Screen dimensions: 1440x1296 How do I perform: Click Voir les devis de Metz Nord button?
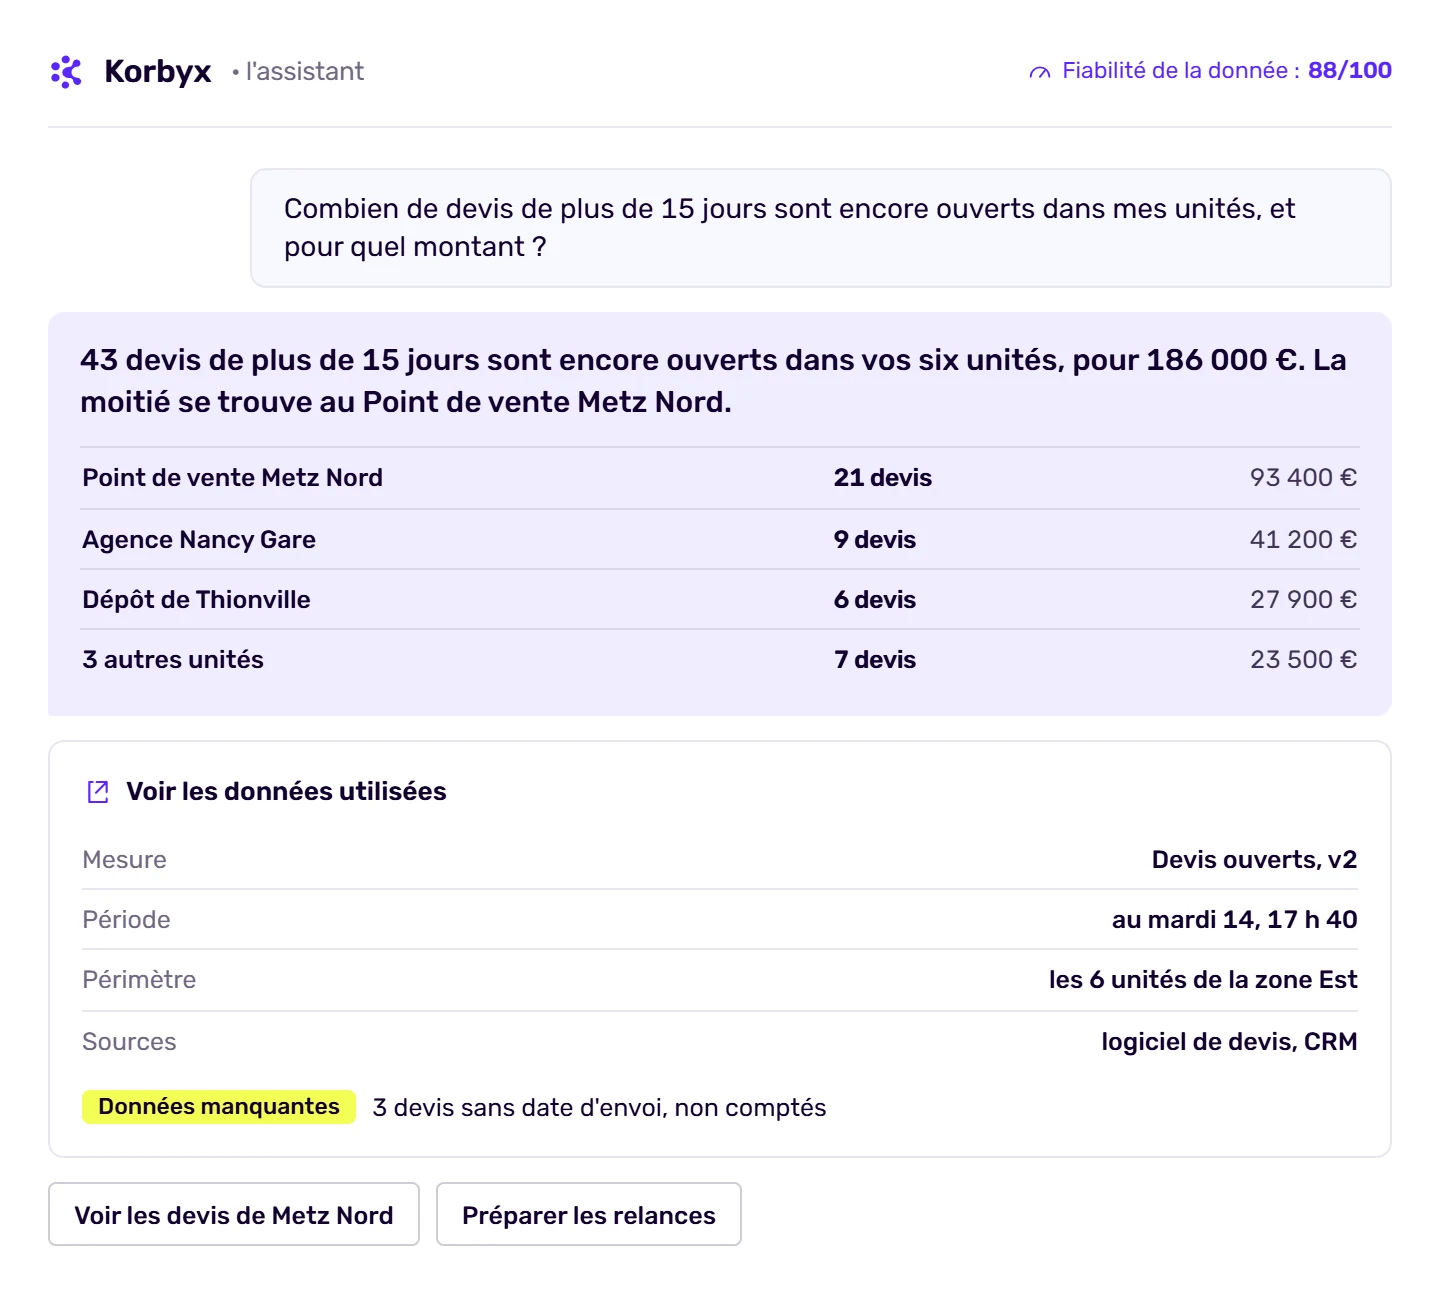[234, 1214]
